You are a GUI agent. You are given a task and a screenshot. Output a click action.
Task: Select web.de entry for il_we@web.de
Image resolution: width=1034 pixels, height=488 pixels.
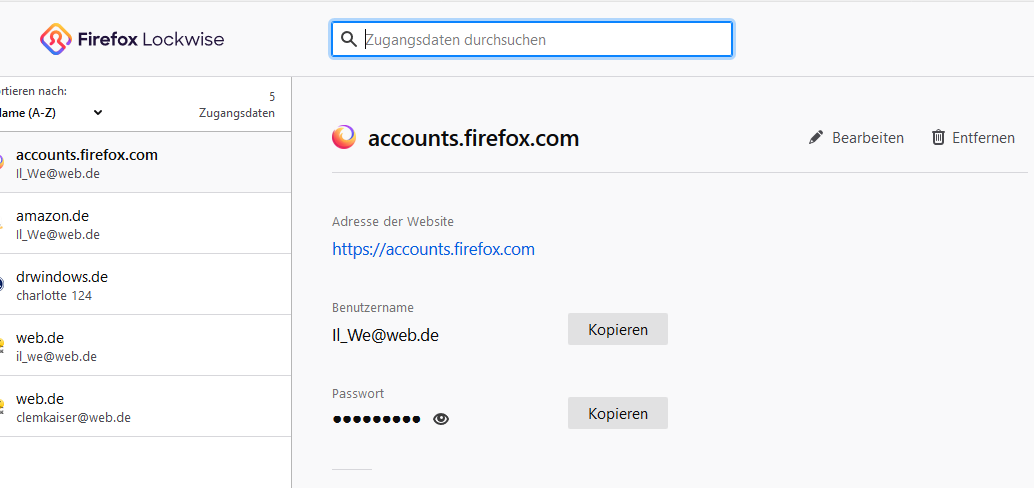[x=145, y=346]
